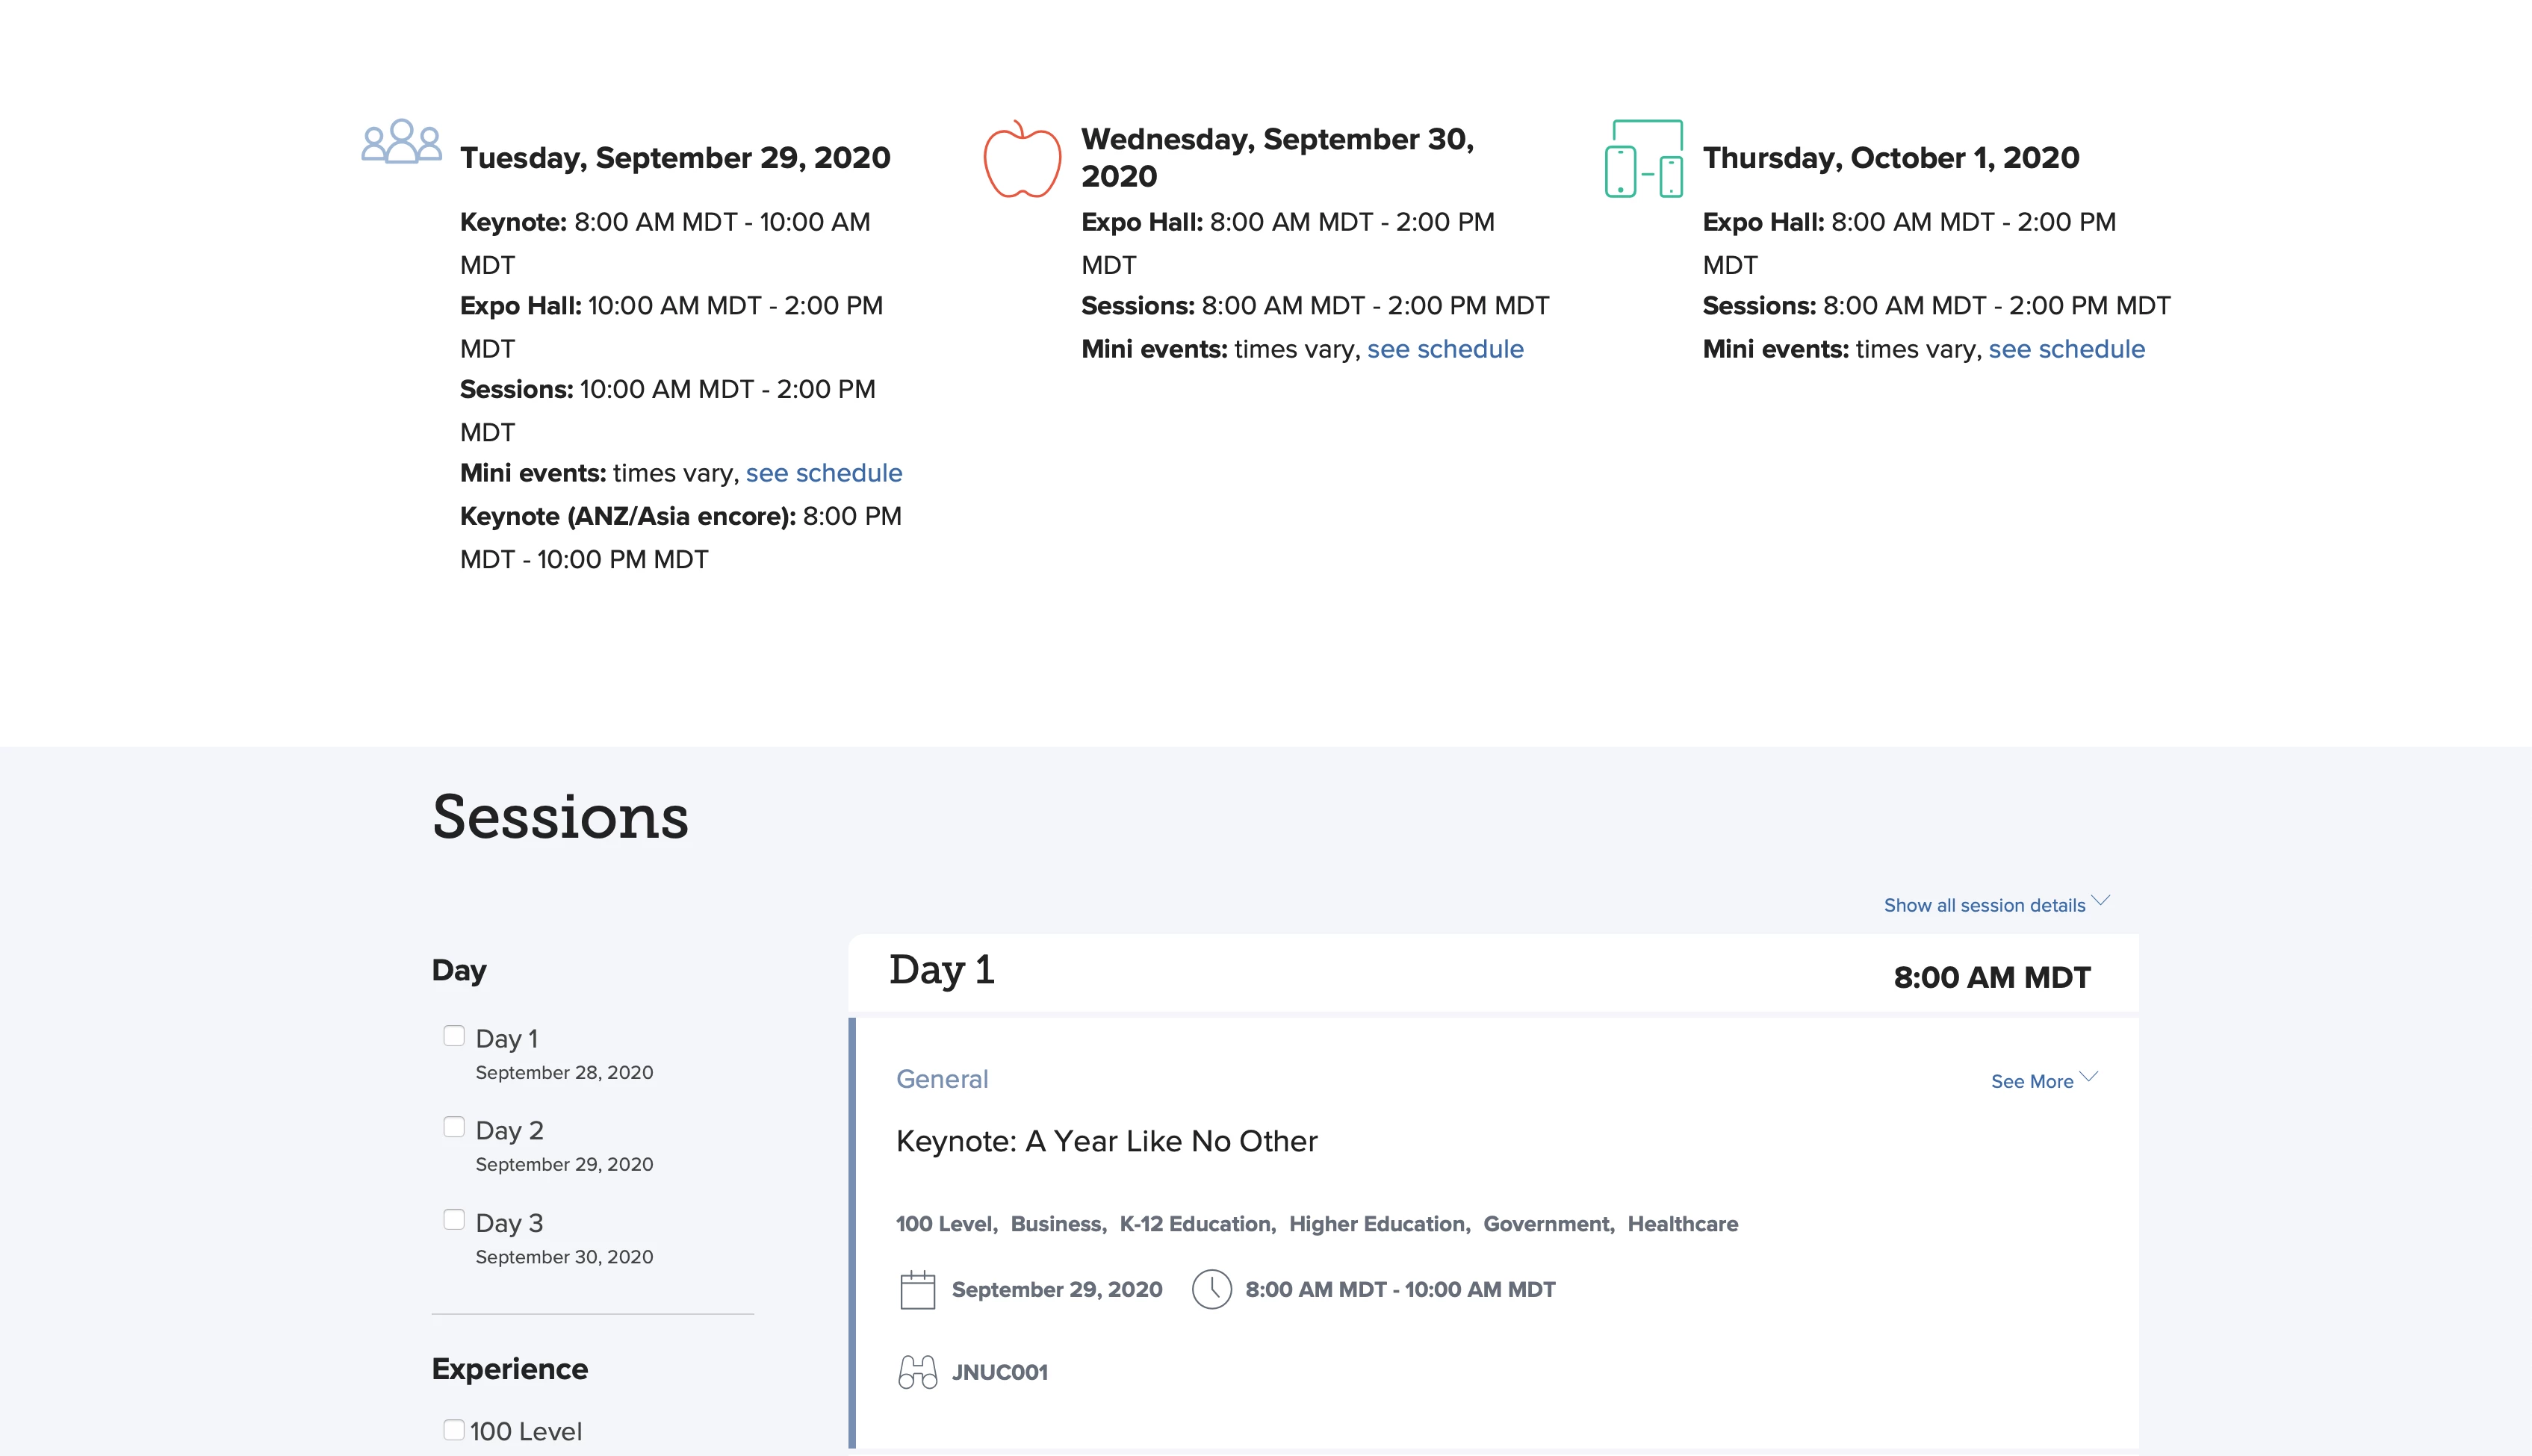Tick the Day 3 September 30 checkbox
Screen dimensions: 2532x1456
[454, 1220]
